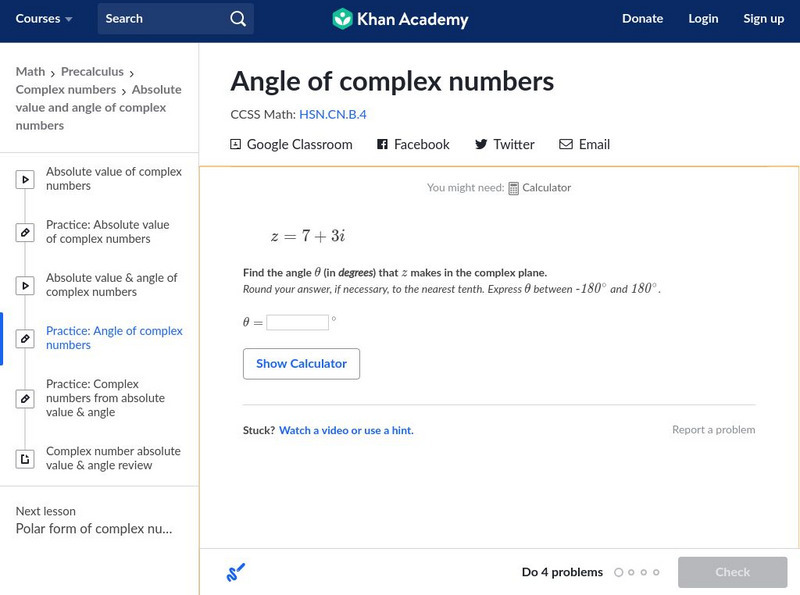Open Absolute value of complex numbers video

pyautogui.click(x=114, y=179)
